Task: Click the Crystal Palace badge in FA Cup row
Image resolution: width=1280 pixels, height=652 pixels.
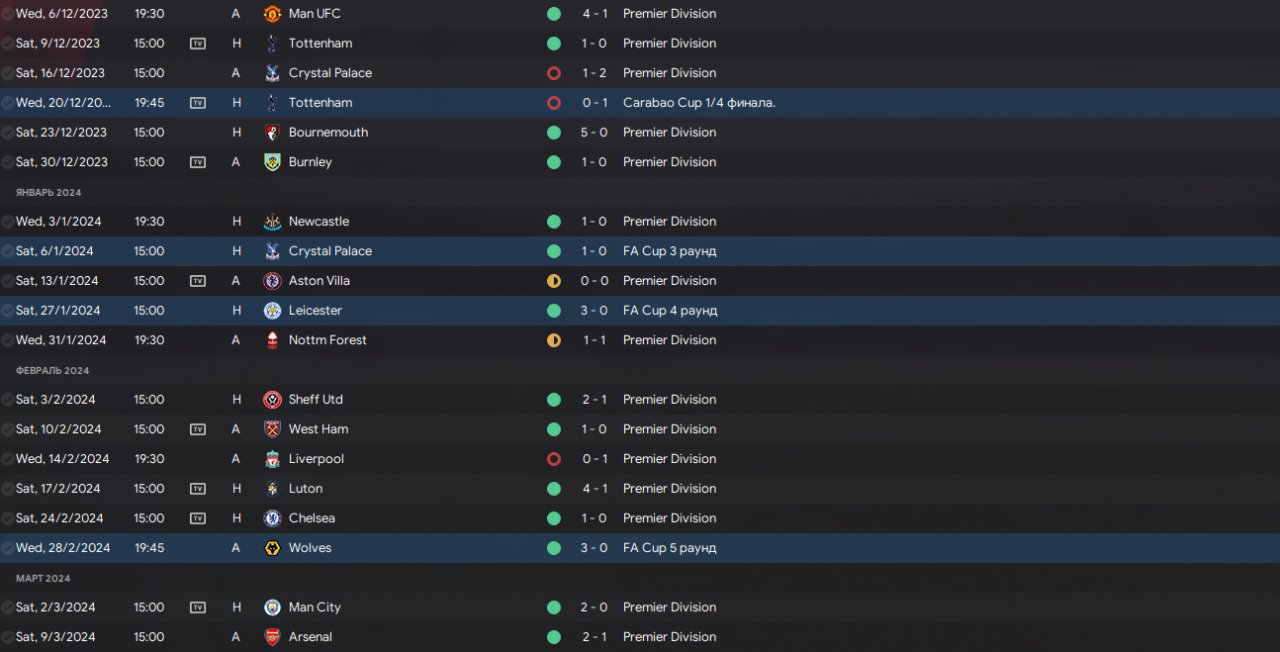Action: pos(272,251)
